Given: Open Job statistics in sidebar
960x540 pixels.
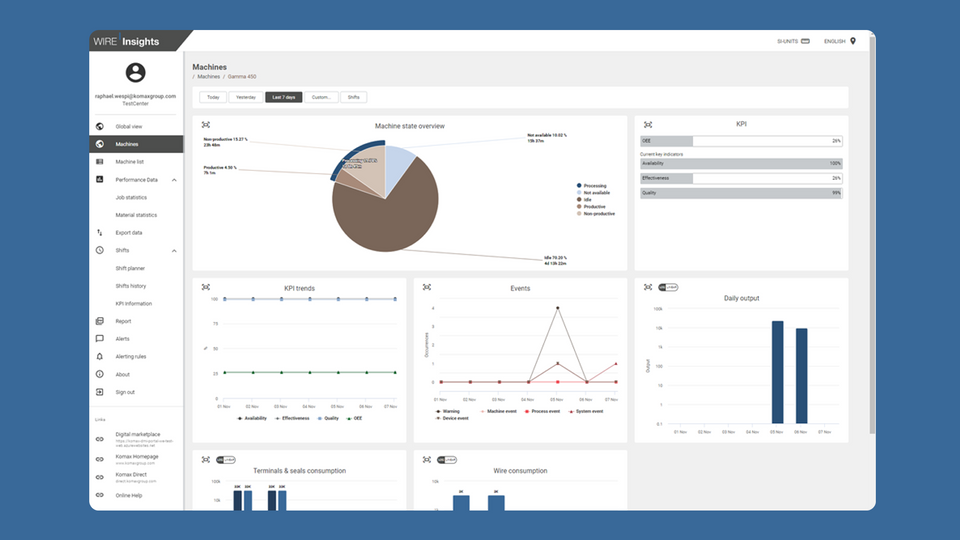Looking at the screenshot, I should (x=131, y=198).
